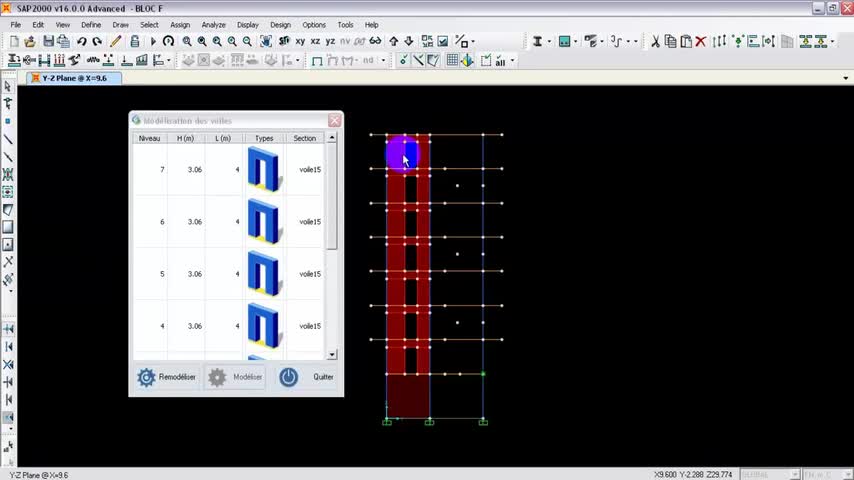Viewport: 854px width, 480px height.
Task: Expand the dropdown beside the percent named-view icon
Action: click(473, 41)
